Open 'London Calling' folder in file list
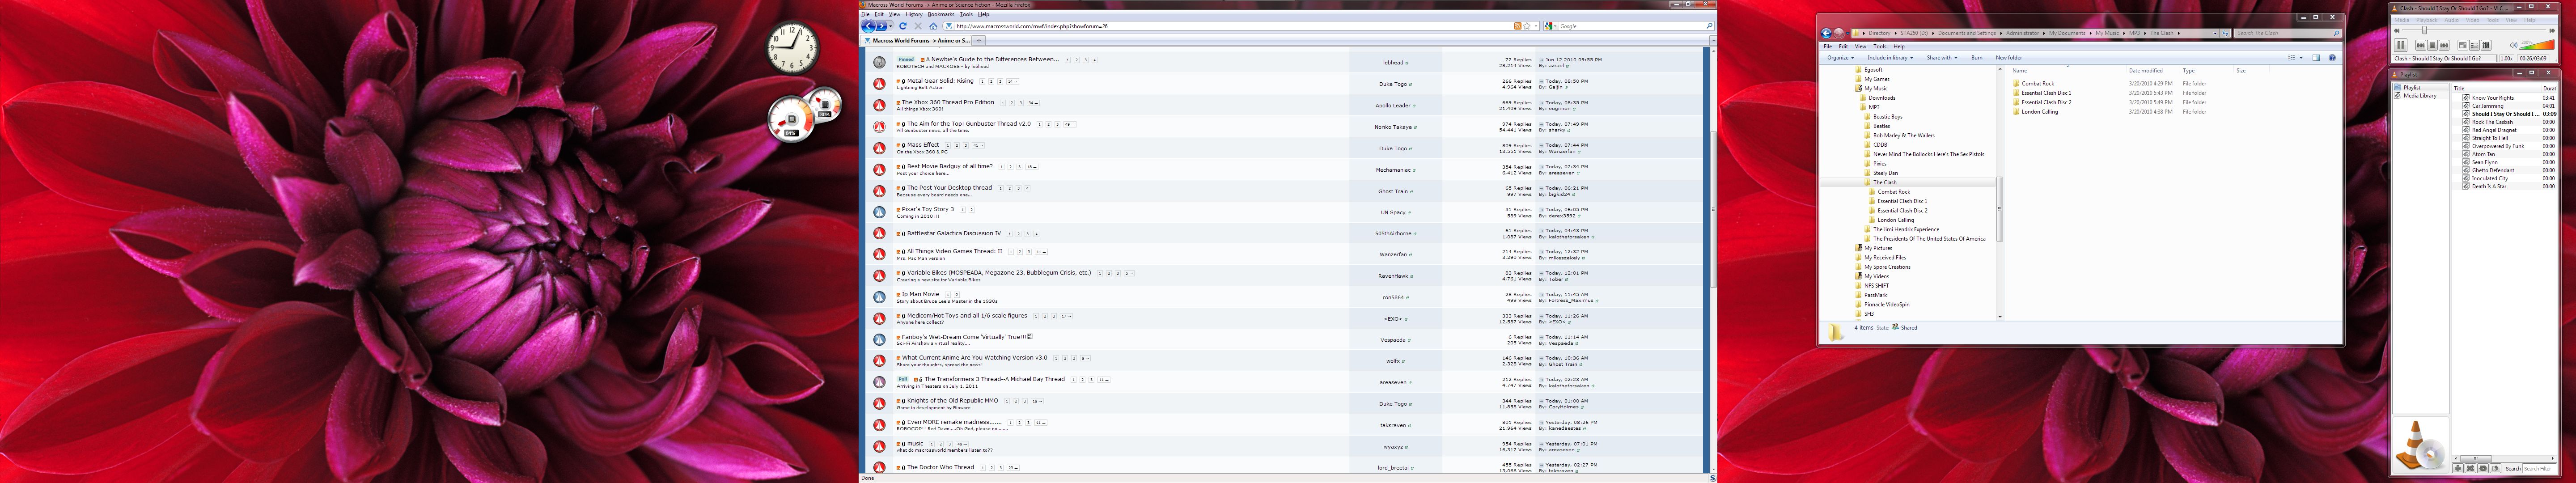 tap(2039, 112)
